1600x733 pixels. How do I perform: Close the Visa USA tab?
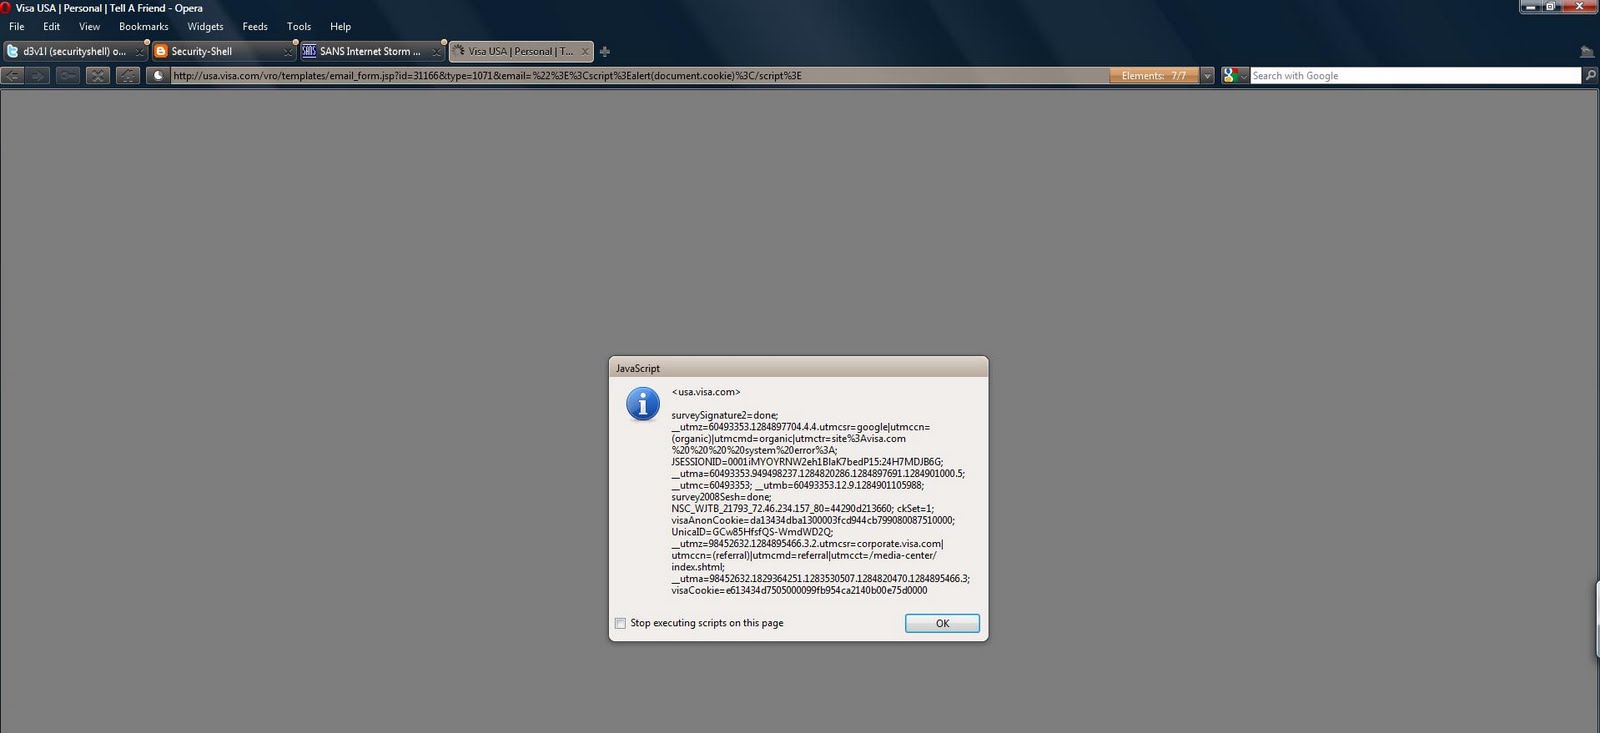pos(585,52)
